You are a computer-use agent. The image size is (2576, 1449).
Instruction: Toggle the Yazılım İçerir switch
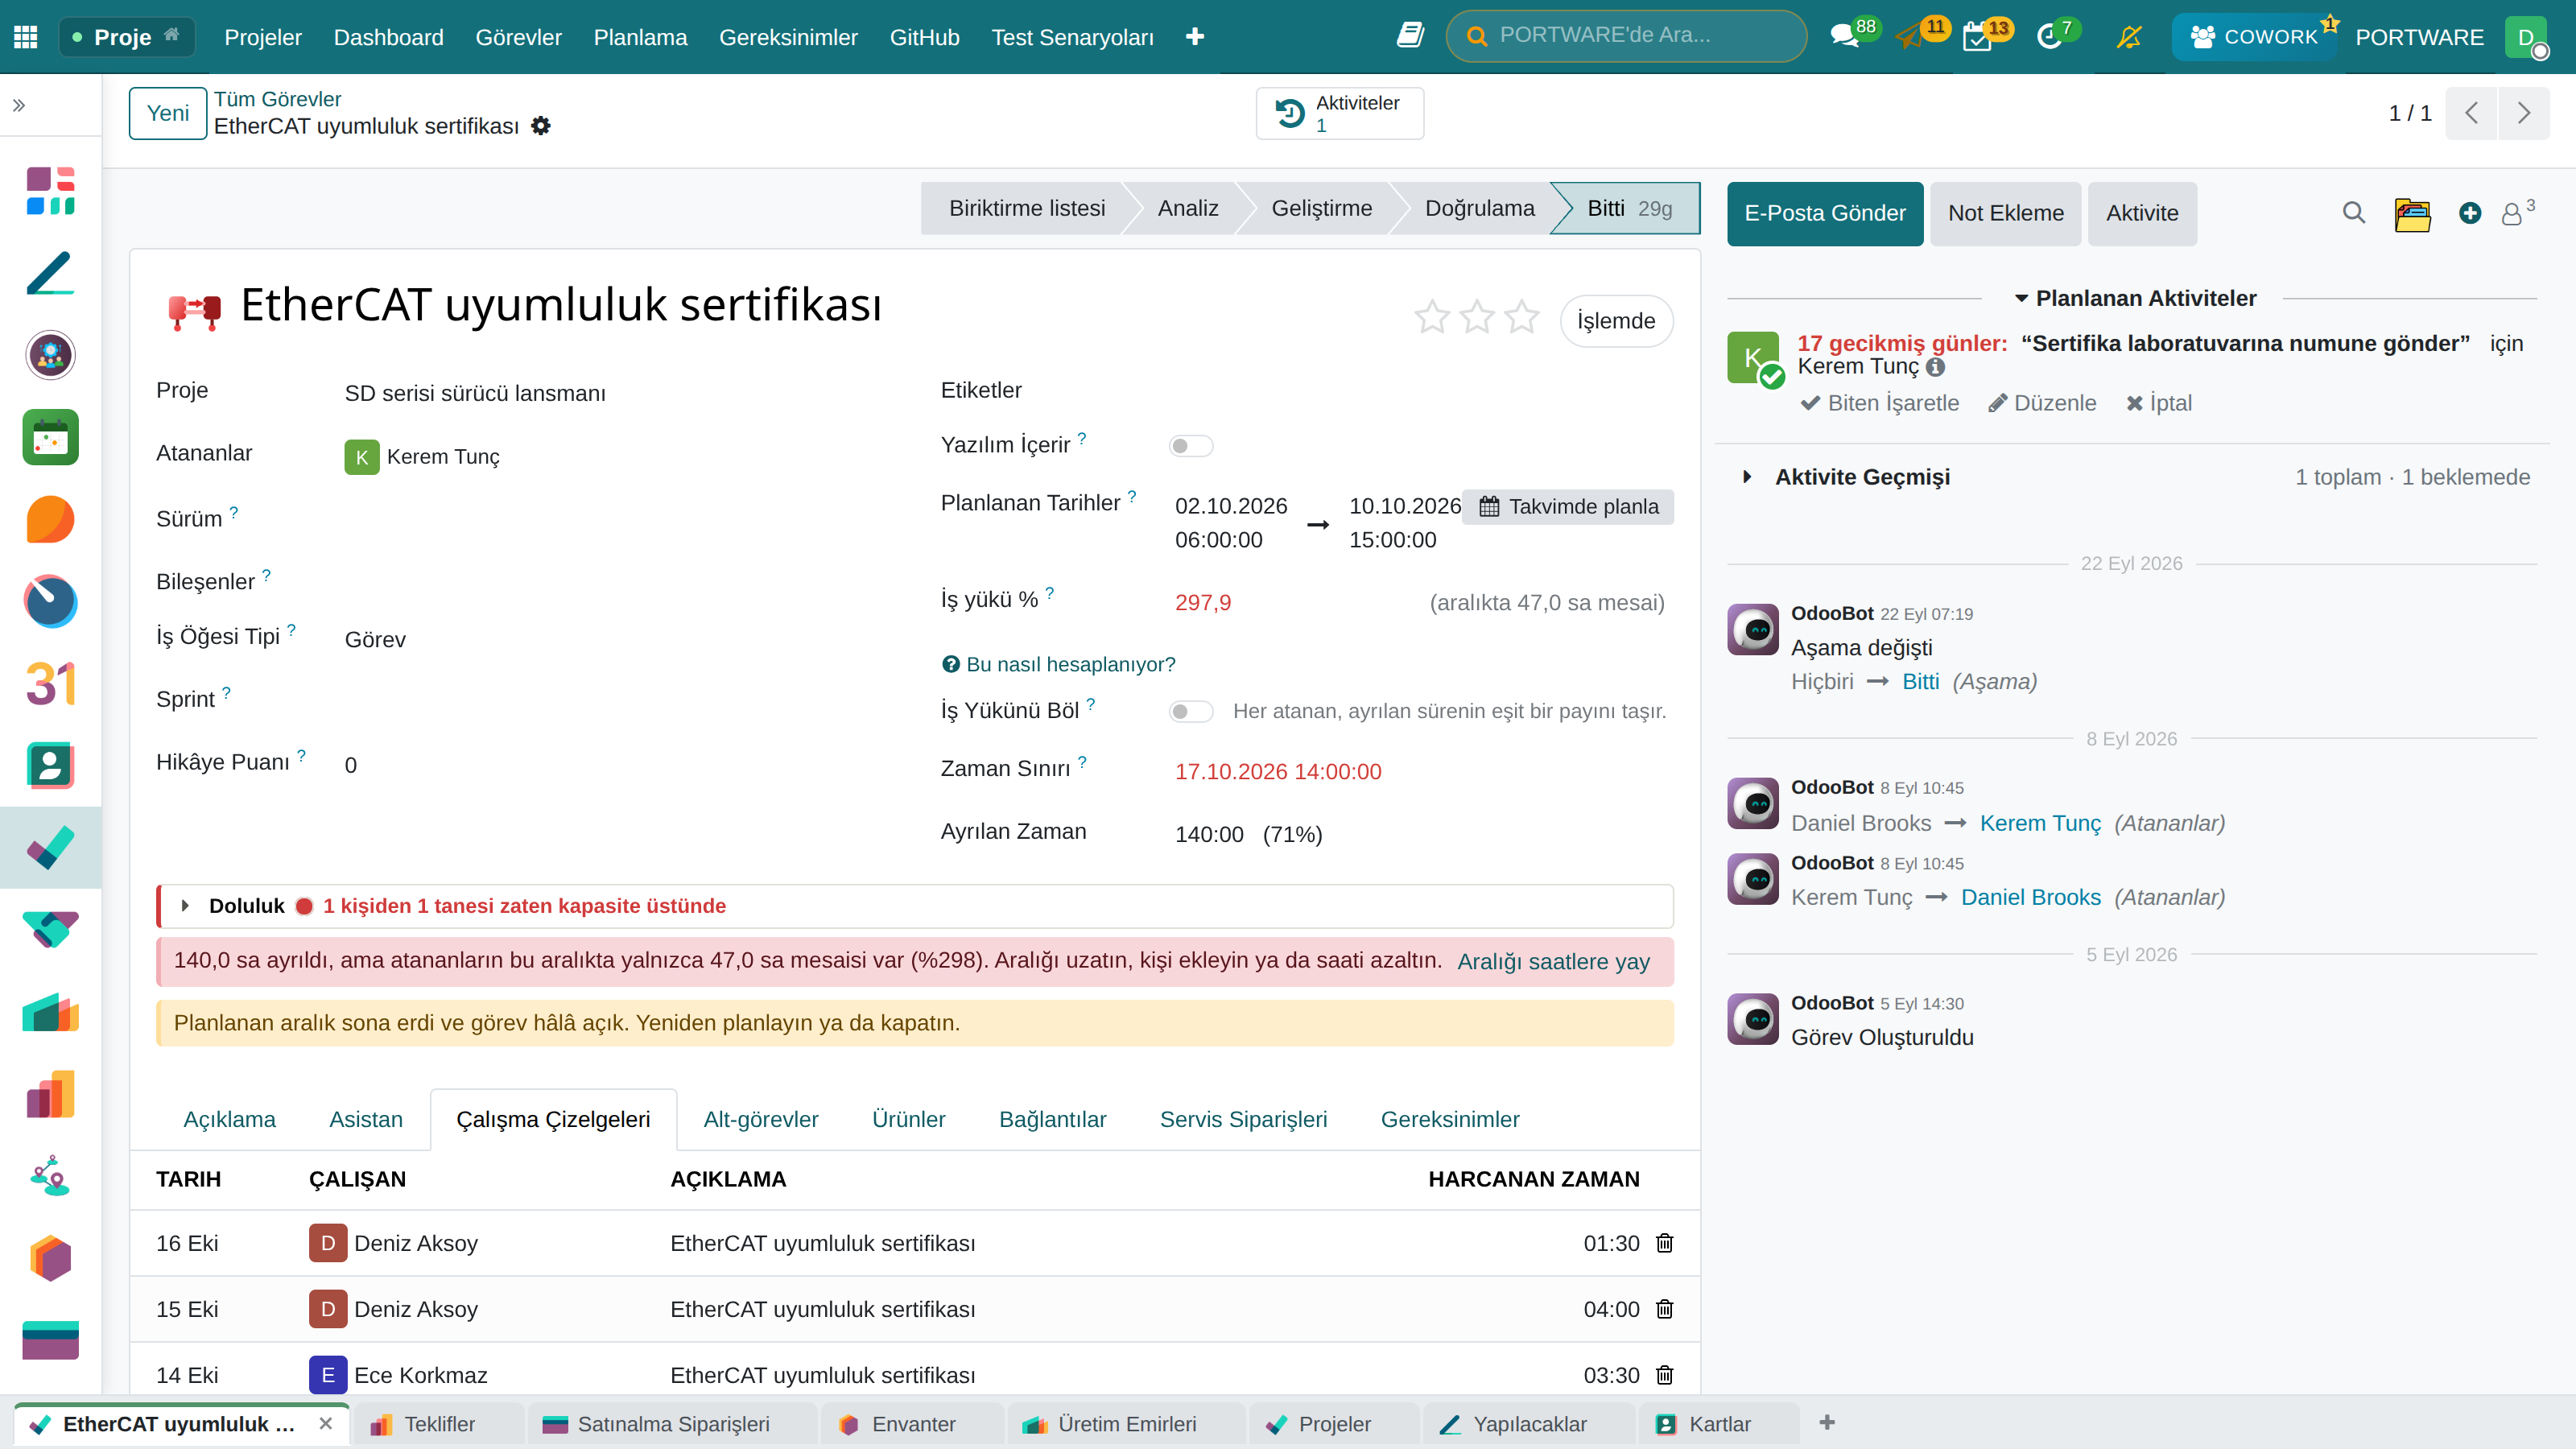point(1190,446)
